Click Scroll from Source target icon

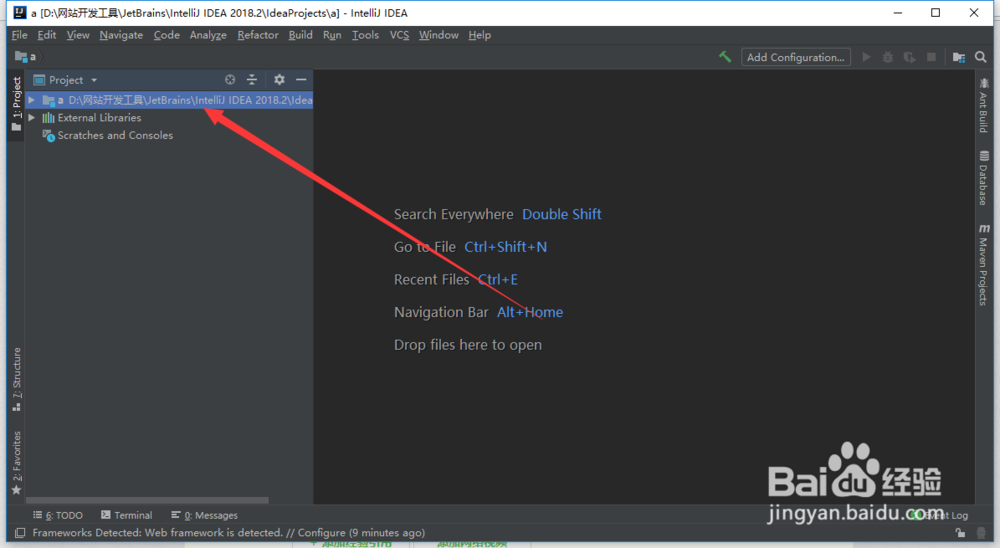tap(230, 79)
